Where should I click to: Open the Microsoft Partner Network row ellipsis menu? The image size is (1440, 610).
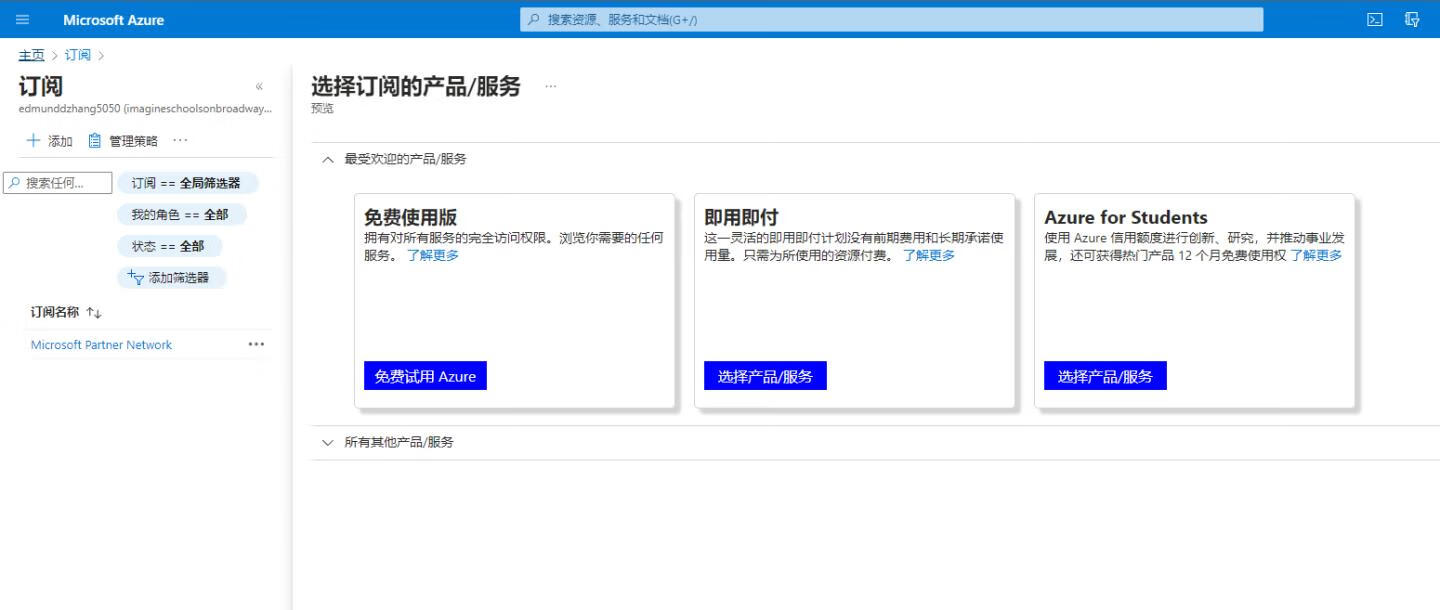pyautogui.click(x=257, y=344)
